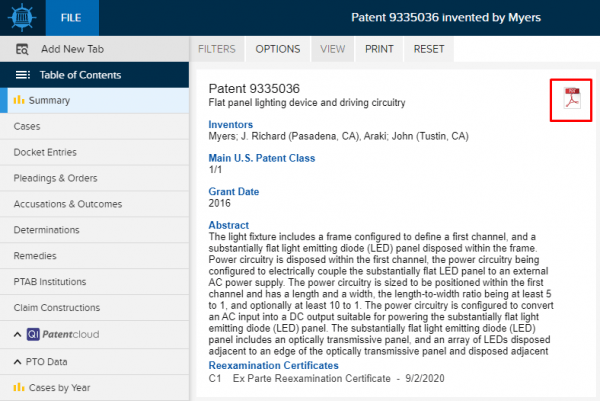This screenshot has width=600, height=401.
Task: Go to PTAB Institutions
Action: point(52,282)
